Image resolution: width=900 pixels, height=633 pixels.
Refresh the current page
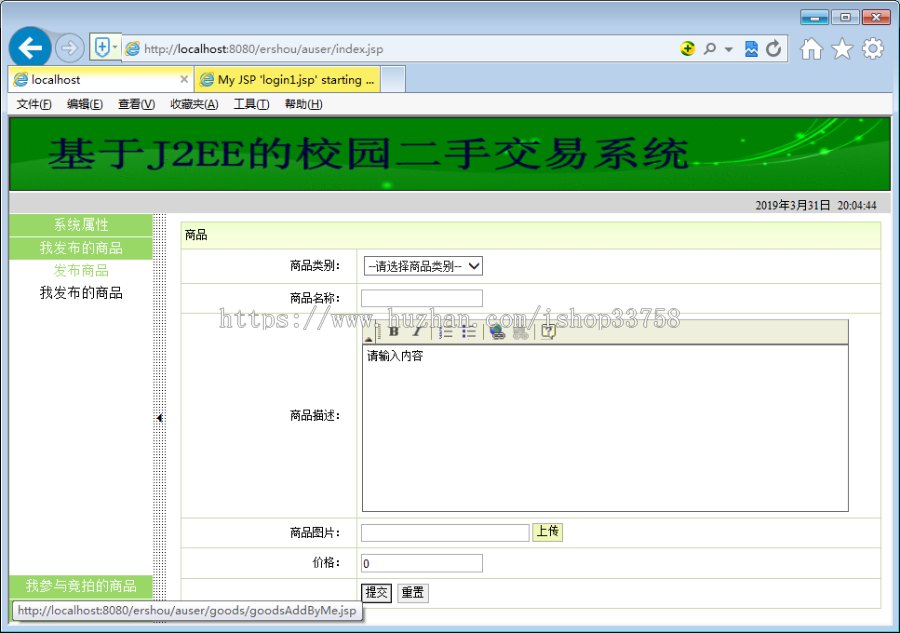(x=773, y=48)
